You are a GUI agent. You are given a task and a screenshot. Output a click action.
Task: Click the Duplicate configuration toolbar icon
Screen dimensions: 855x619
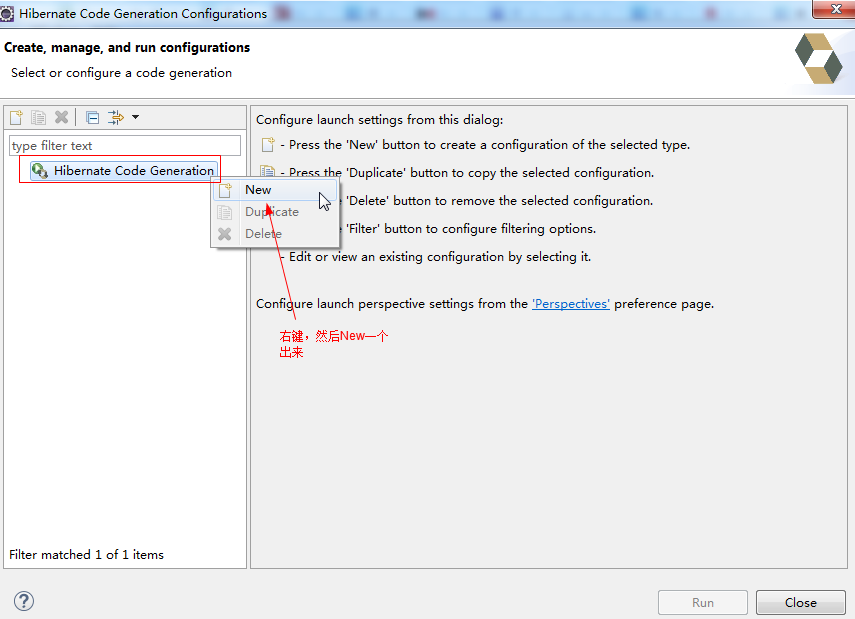pos(39,117)
